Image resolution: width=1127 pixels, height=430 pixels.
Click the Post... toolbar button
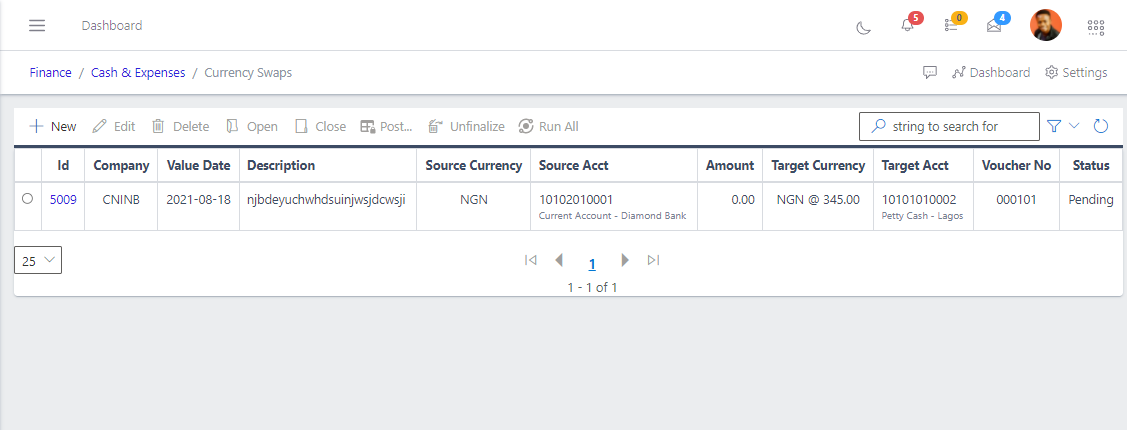[x=386, y=127]
